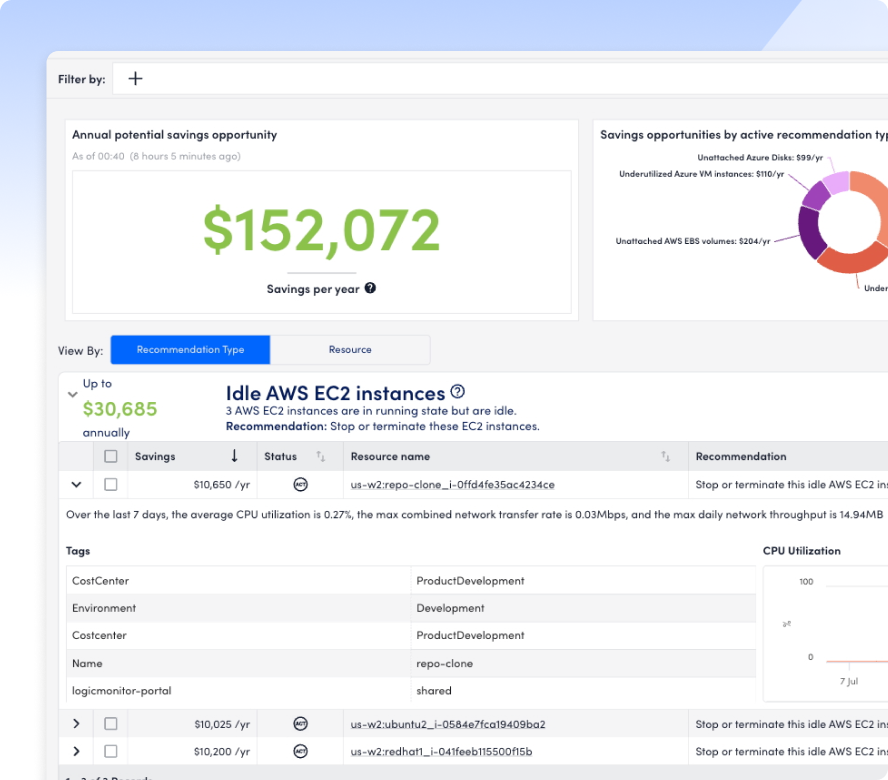Click the Unattached AWS EBS volumes: $204/yr label
The height and width of the screenshot is (780, 888).
[693, 241]
